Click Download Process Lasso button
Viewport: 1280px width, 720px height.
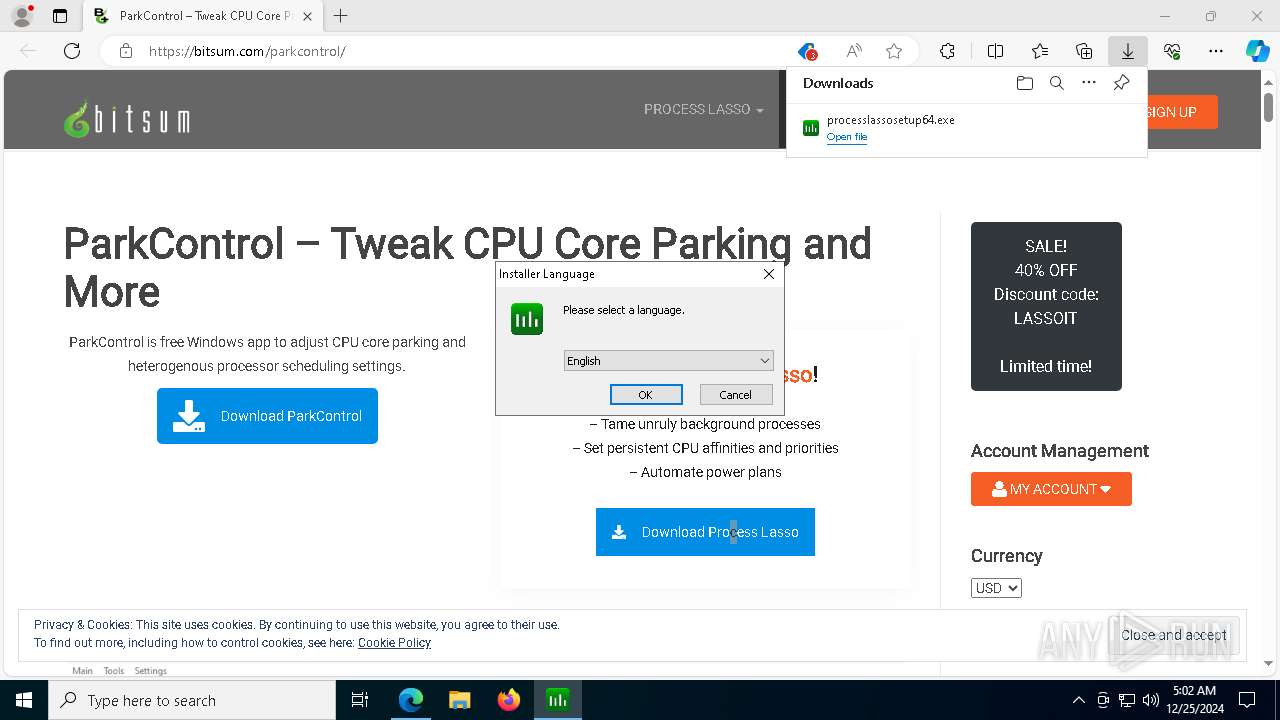(x=705, y=532)
